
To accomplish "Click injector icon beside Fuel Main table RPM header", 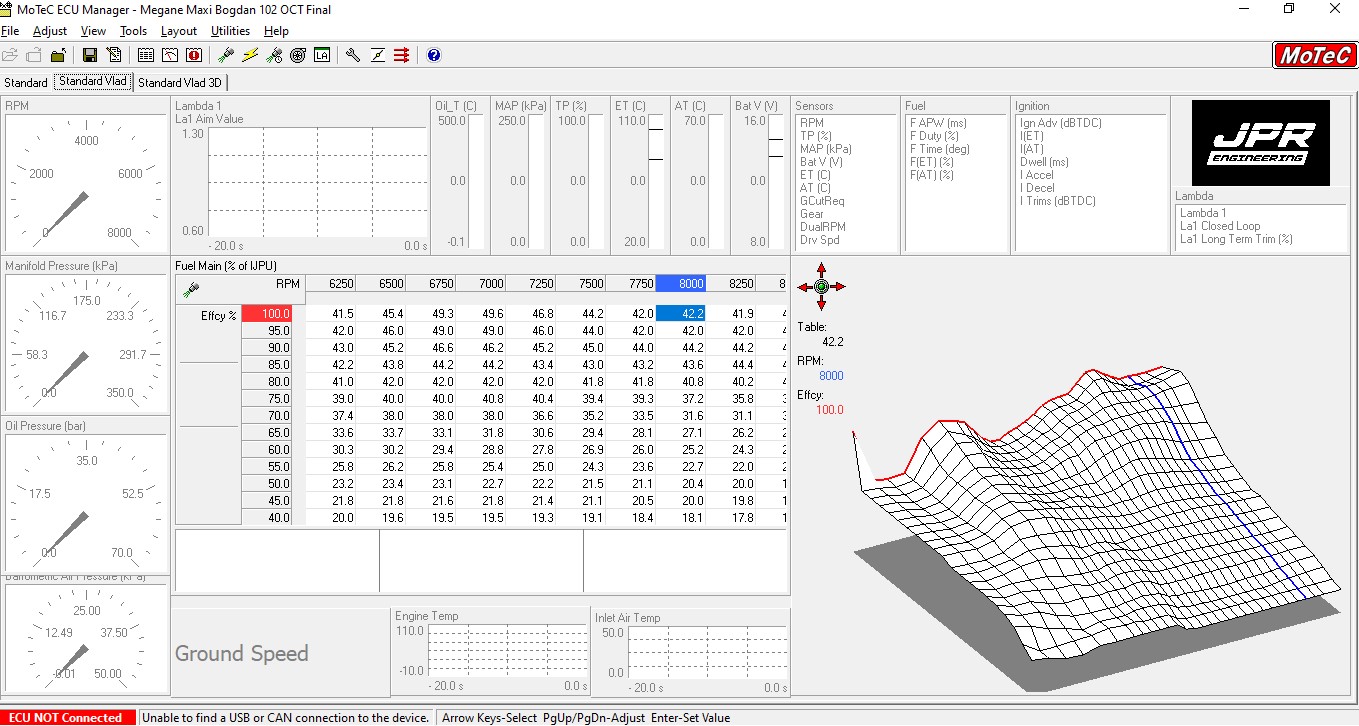I will 192,290.
